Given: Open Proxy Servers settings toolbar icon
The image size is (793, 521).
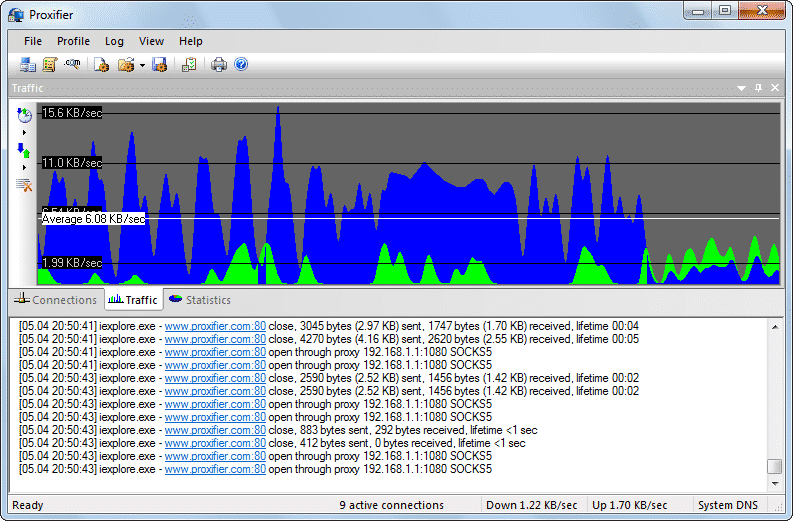Looking at the screenshot, I should pos(27,65).
